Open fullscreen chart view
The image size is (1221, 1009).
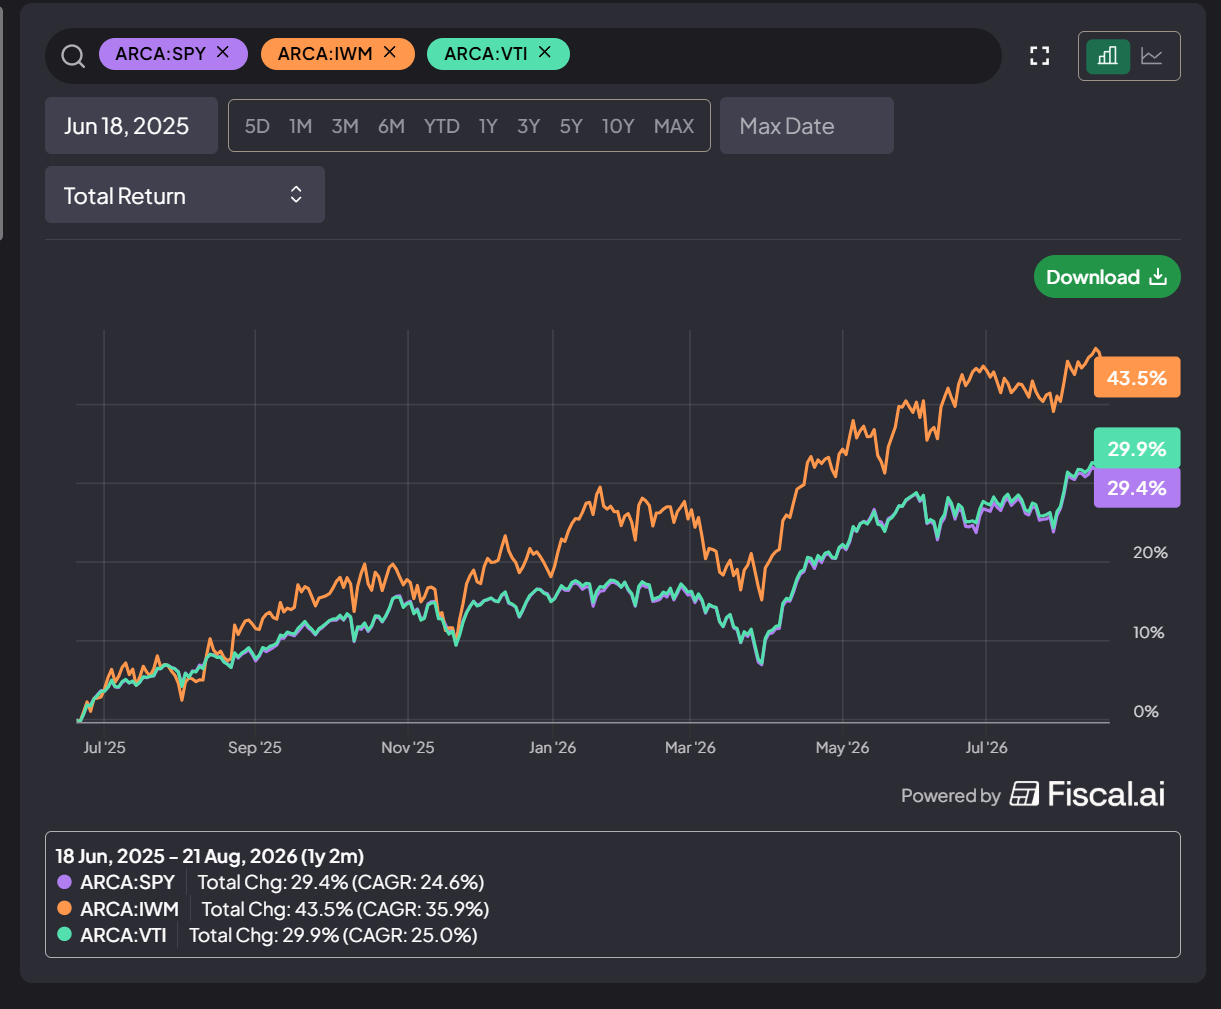(x=1040, y=56)
